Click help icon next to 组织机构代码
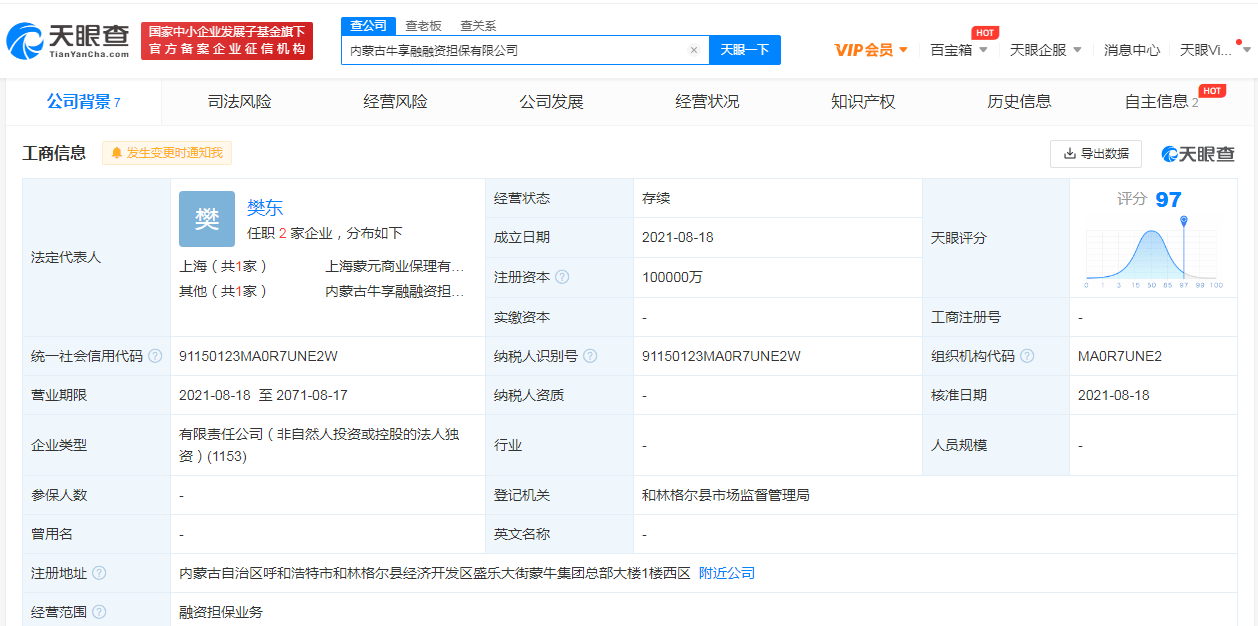This screenshot has width=1258, height=626. (1027, 356)
